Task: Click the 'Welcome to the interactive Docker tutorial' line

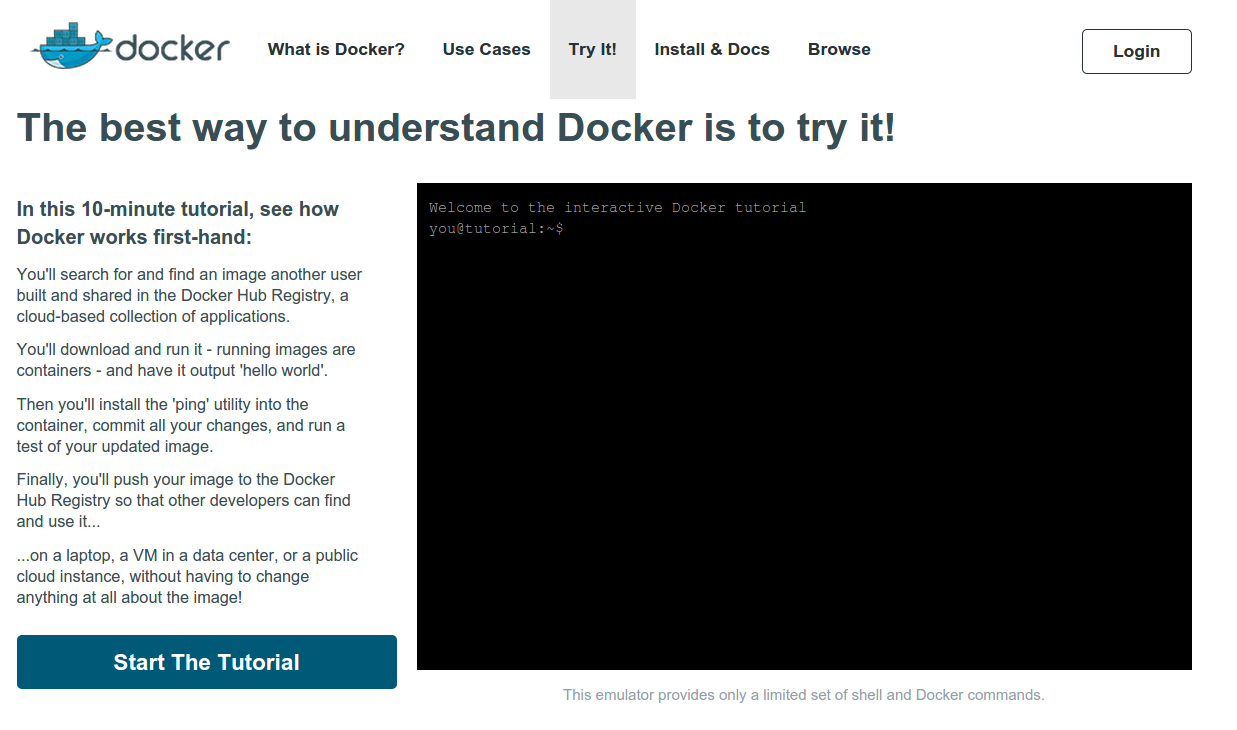Action: (x=617, y=208)
